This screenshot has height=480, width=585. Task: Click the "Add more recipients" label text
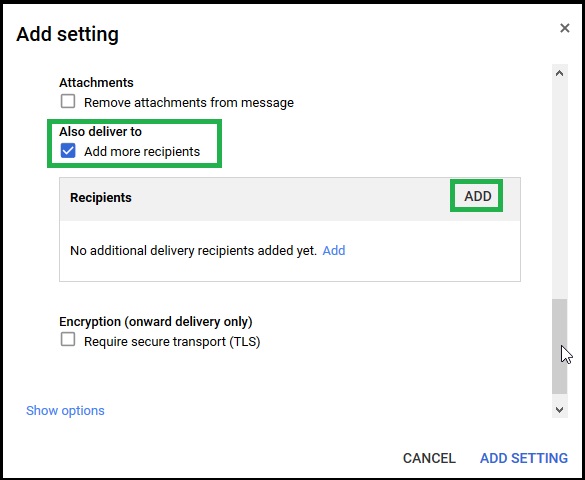142,152
